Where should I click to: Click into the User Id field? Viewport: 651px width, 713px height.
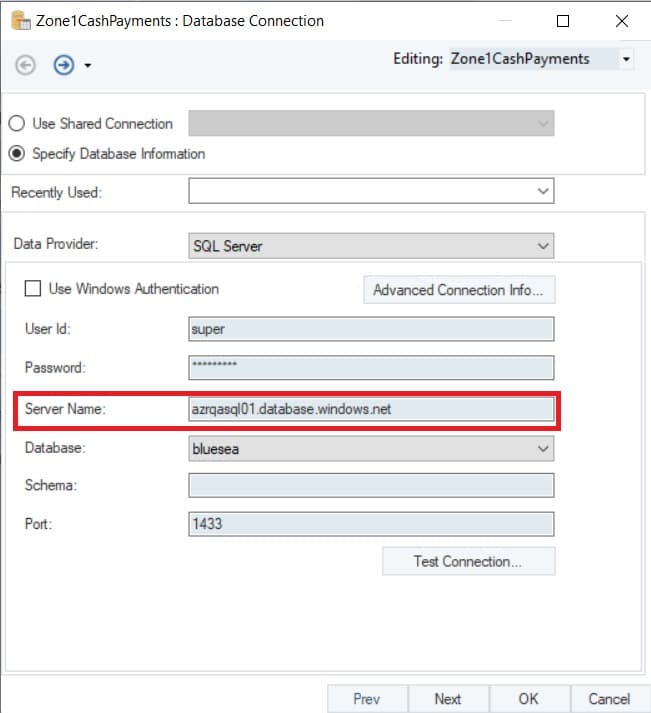point(370,329)
